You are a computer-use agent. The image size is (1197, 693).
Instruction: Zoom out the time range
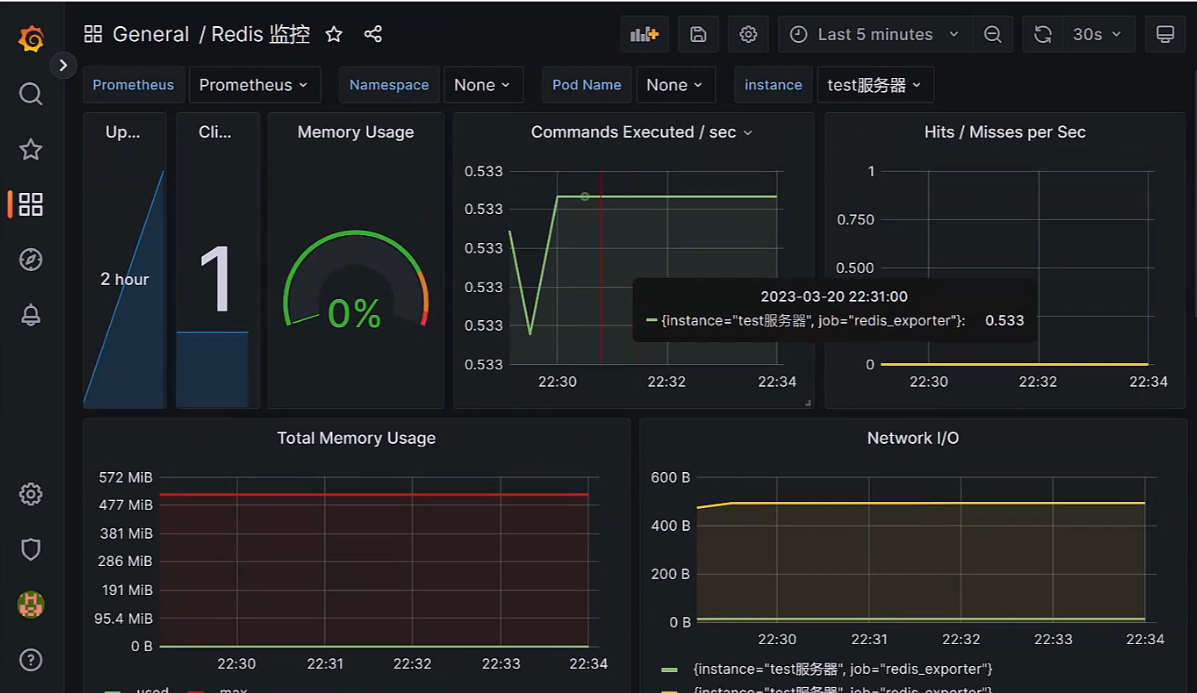tap(992, 33)
